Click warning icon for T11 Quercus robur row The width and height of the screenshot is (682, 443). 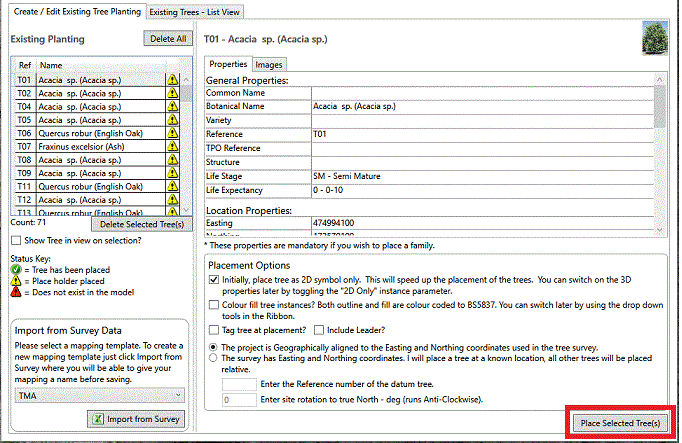[172, 187]
